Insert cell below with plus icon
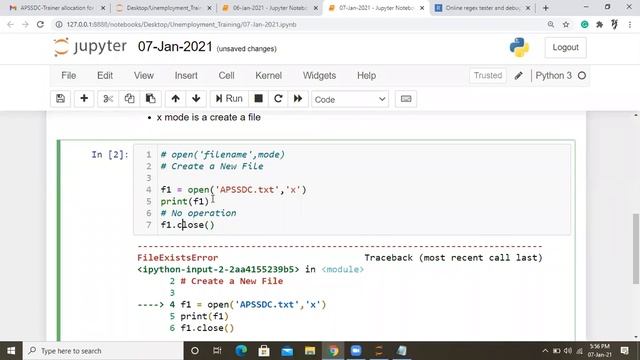Screen dimensions: 640x360 84,99
